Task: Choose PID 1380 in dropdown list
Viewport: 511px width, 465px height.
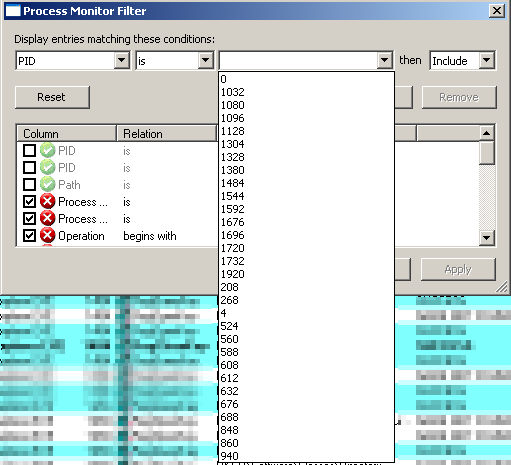Action: pyautogui.click(x=306, y=170)
